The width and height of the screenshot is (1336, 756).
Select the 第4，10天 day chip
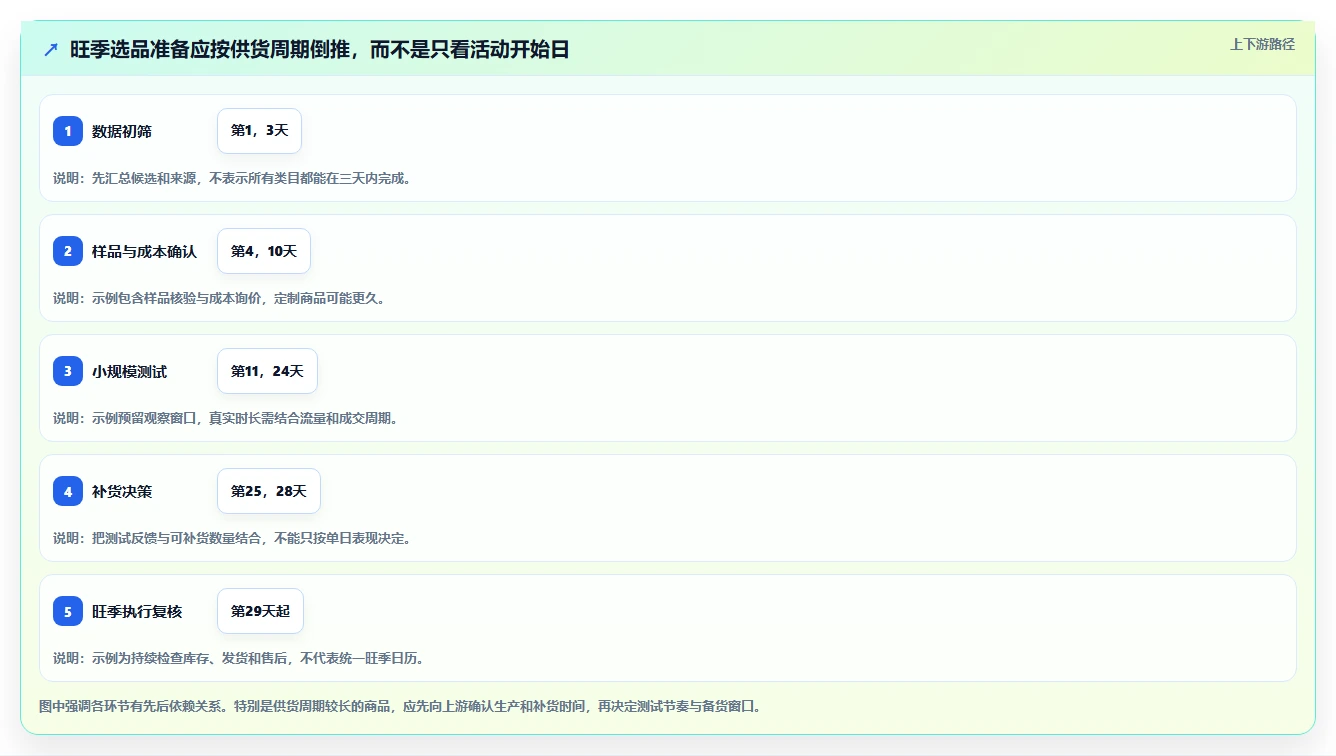click(264, 251)
